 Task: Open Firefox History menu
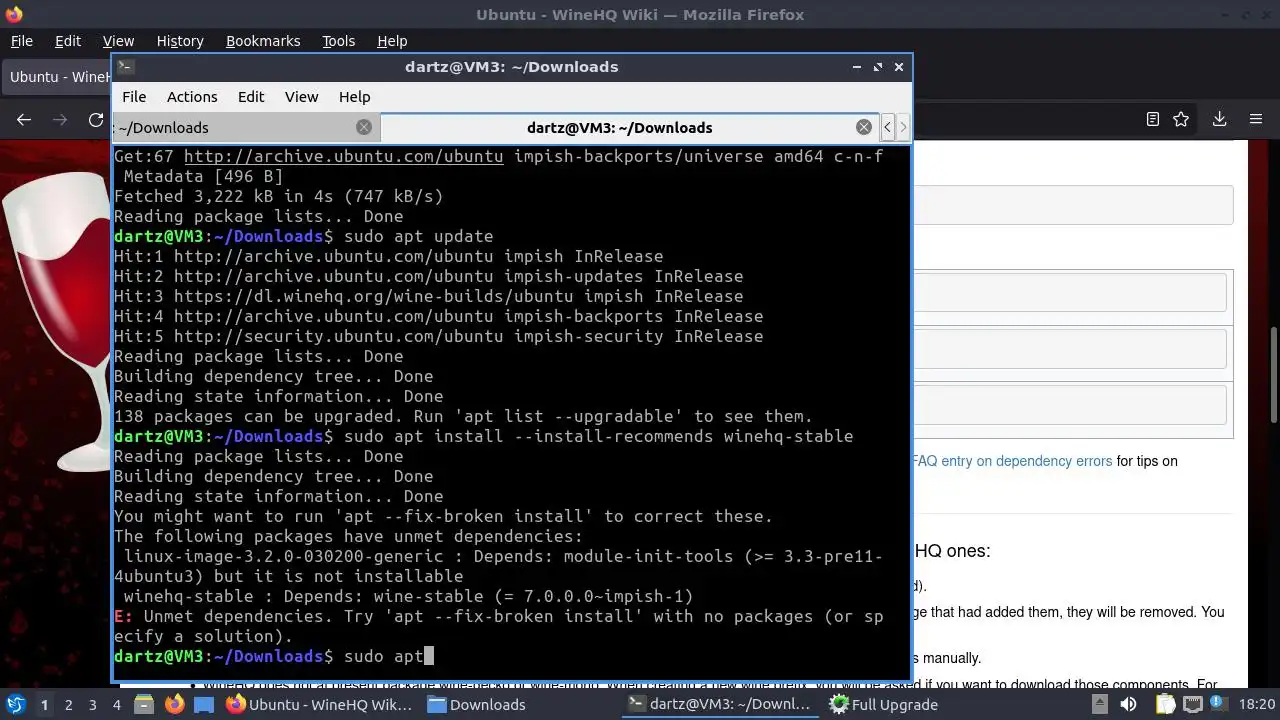pyautogui.click(x=180, y=41)
